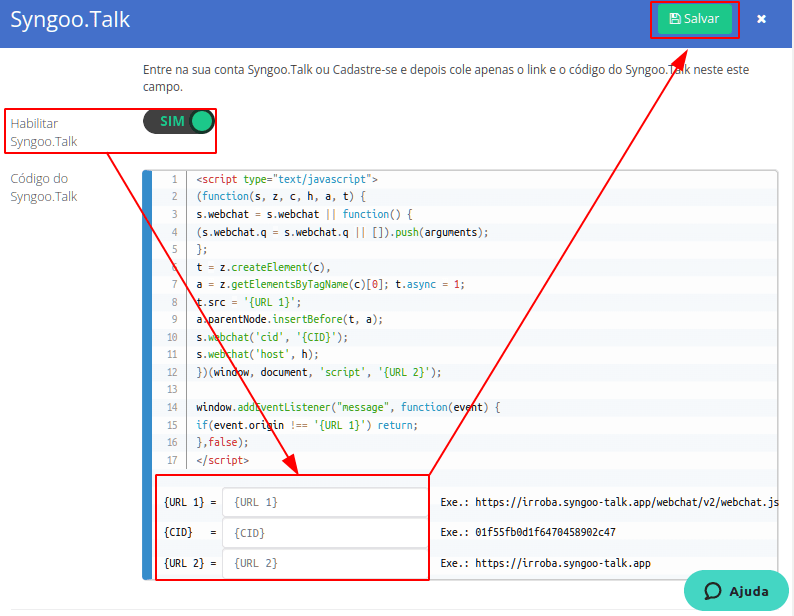Click the Habilitar Syngoo.Talk label
Image resolution: width=794 pixels, height=616 pixels.
tap(43, 132)
